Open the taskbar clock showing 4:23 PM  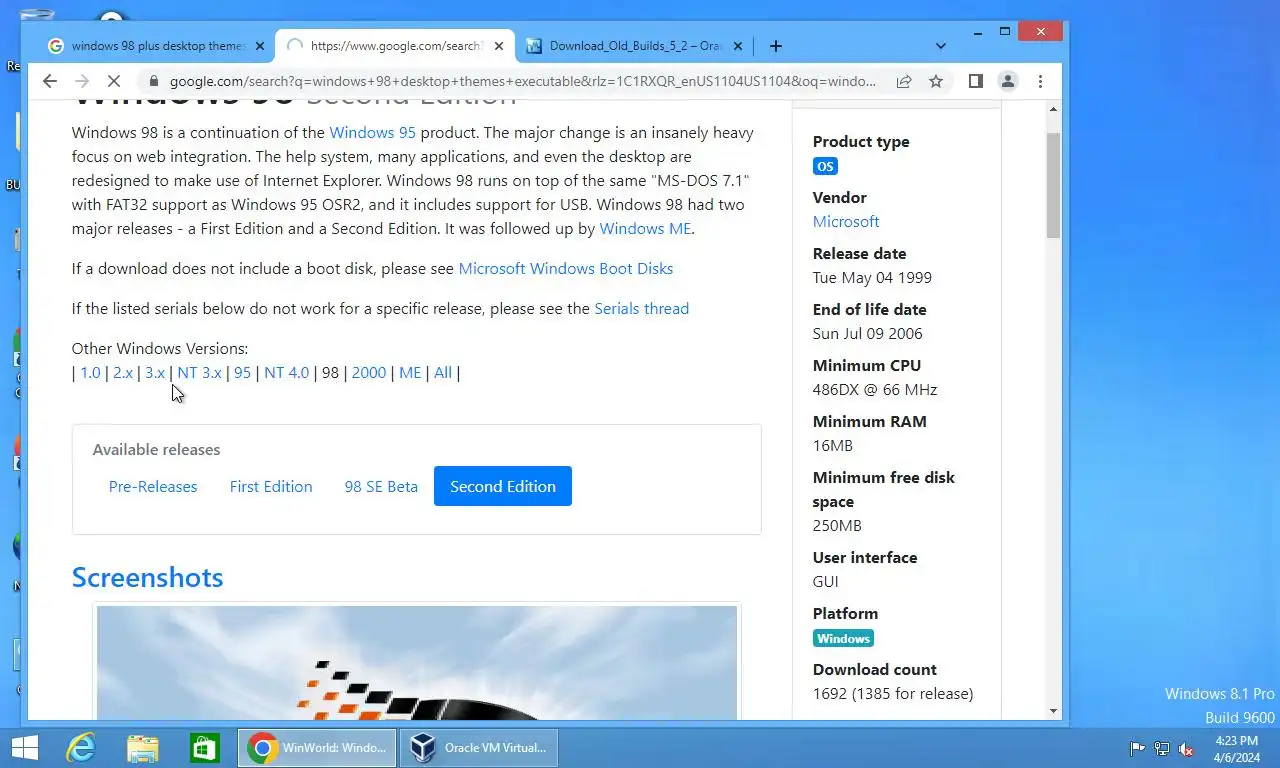[x=1236, y=749]
